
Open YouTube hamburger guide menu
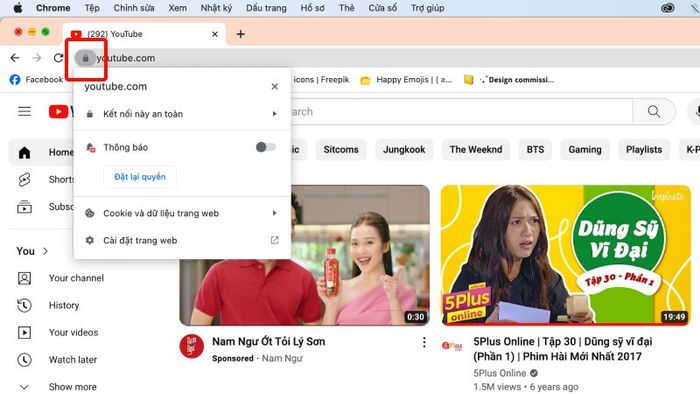click(25, 112)
